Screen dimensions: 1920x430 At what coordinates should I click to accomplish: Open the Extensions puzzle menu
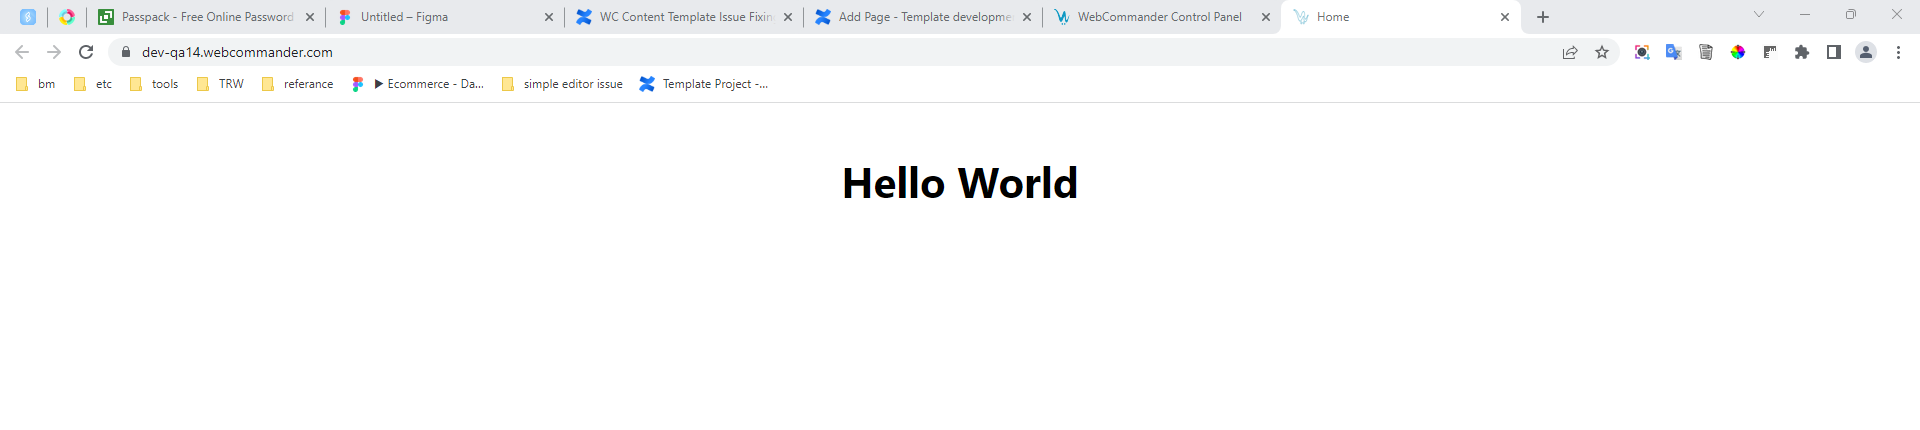1802,52
